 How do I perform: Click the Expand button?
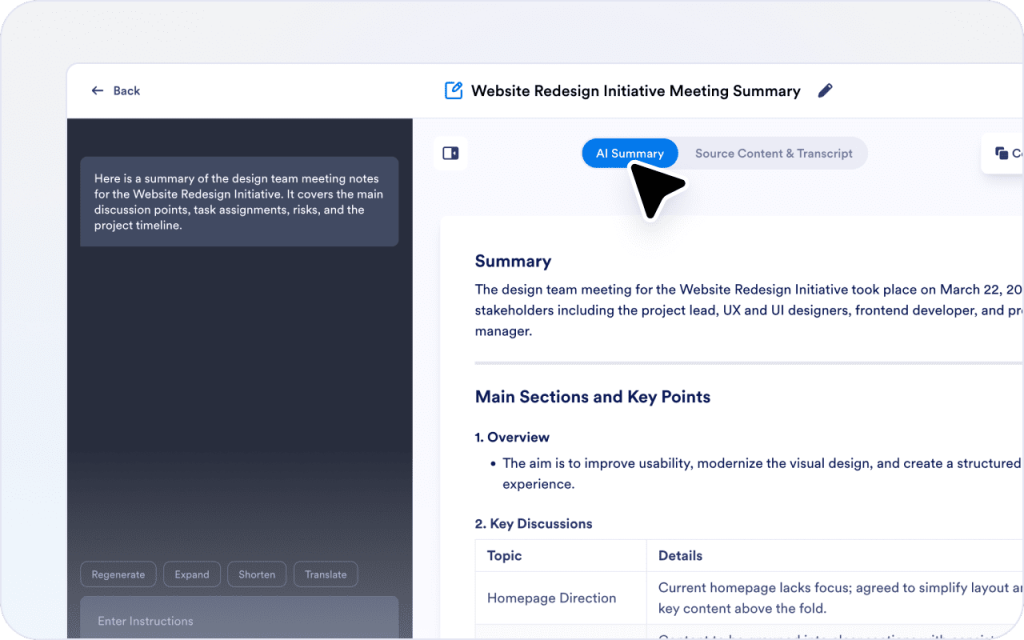(191, 574)
